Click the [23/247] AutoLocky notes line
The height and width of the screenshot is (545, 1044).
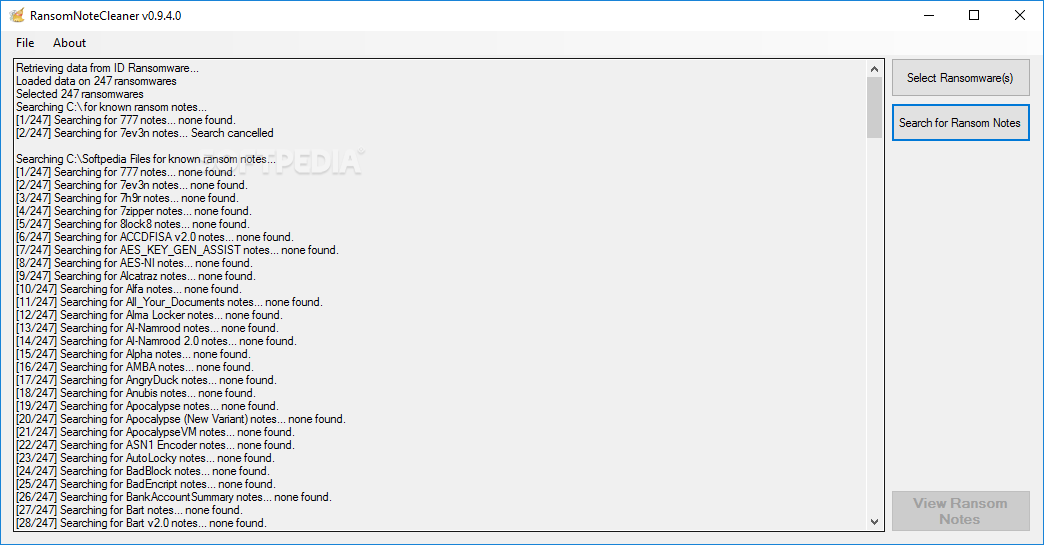coord(145,458)
